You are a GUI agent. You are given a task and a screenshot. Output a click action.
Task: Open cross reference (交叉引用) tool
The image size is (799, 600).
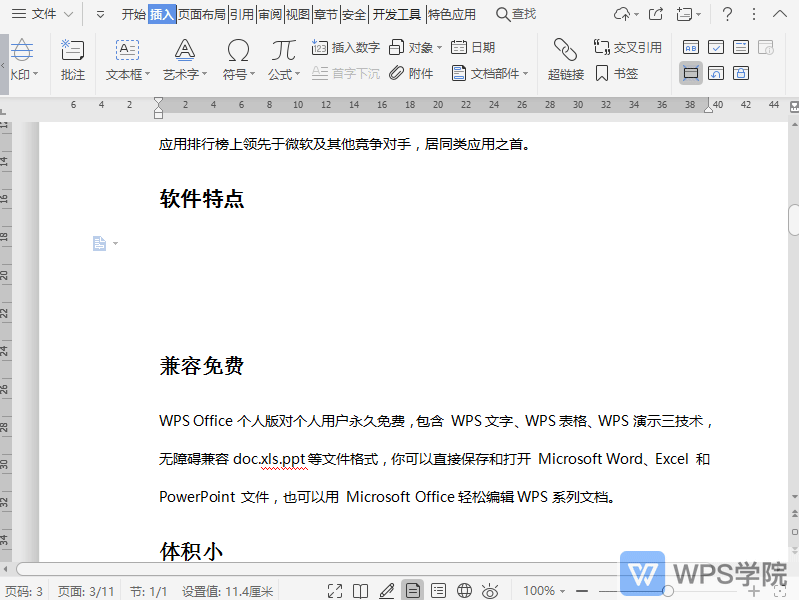[627, 47]
